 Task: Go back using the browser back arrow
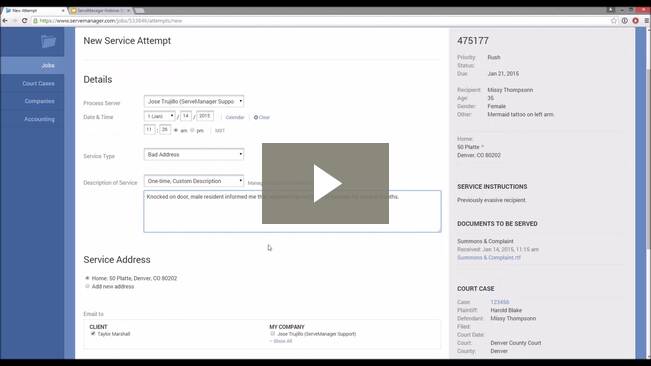click(x=5, y=21)
